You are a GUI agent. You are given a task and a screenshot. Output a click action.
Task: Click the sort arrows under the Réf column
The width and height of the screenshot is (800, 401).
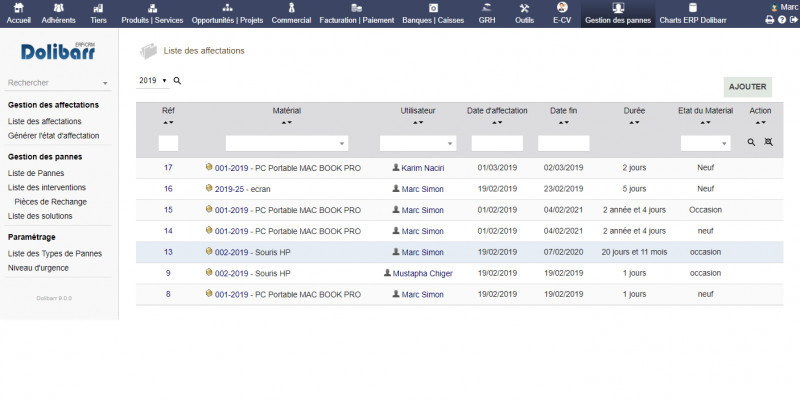click(x=168, y=123)
